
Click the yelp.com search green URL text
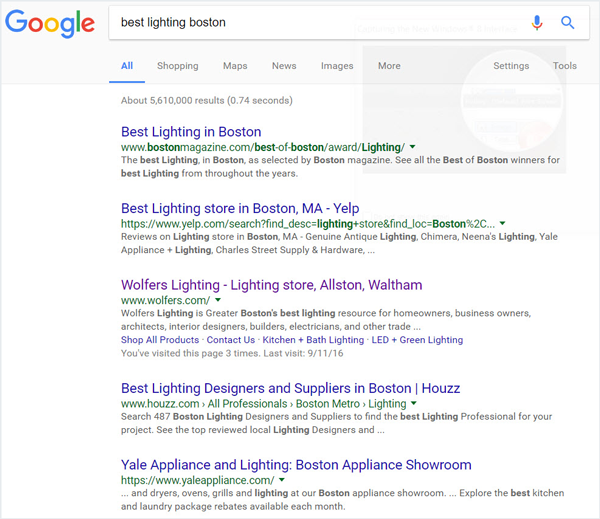click(308, 224)
